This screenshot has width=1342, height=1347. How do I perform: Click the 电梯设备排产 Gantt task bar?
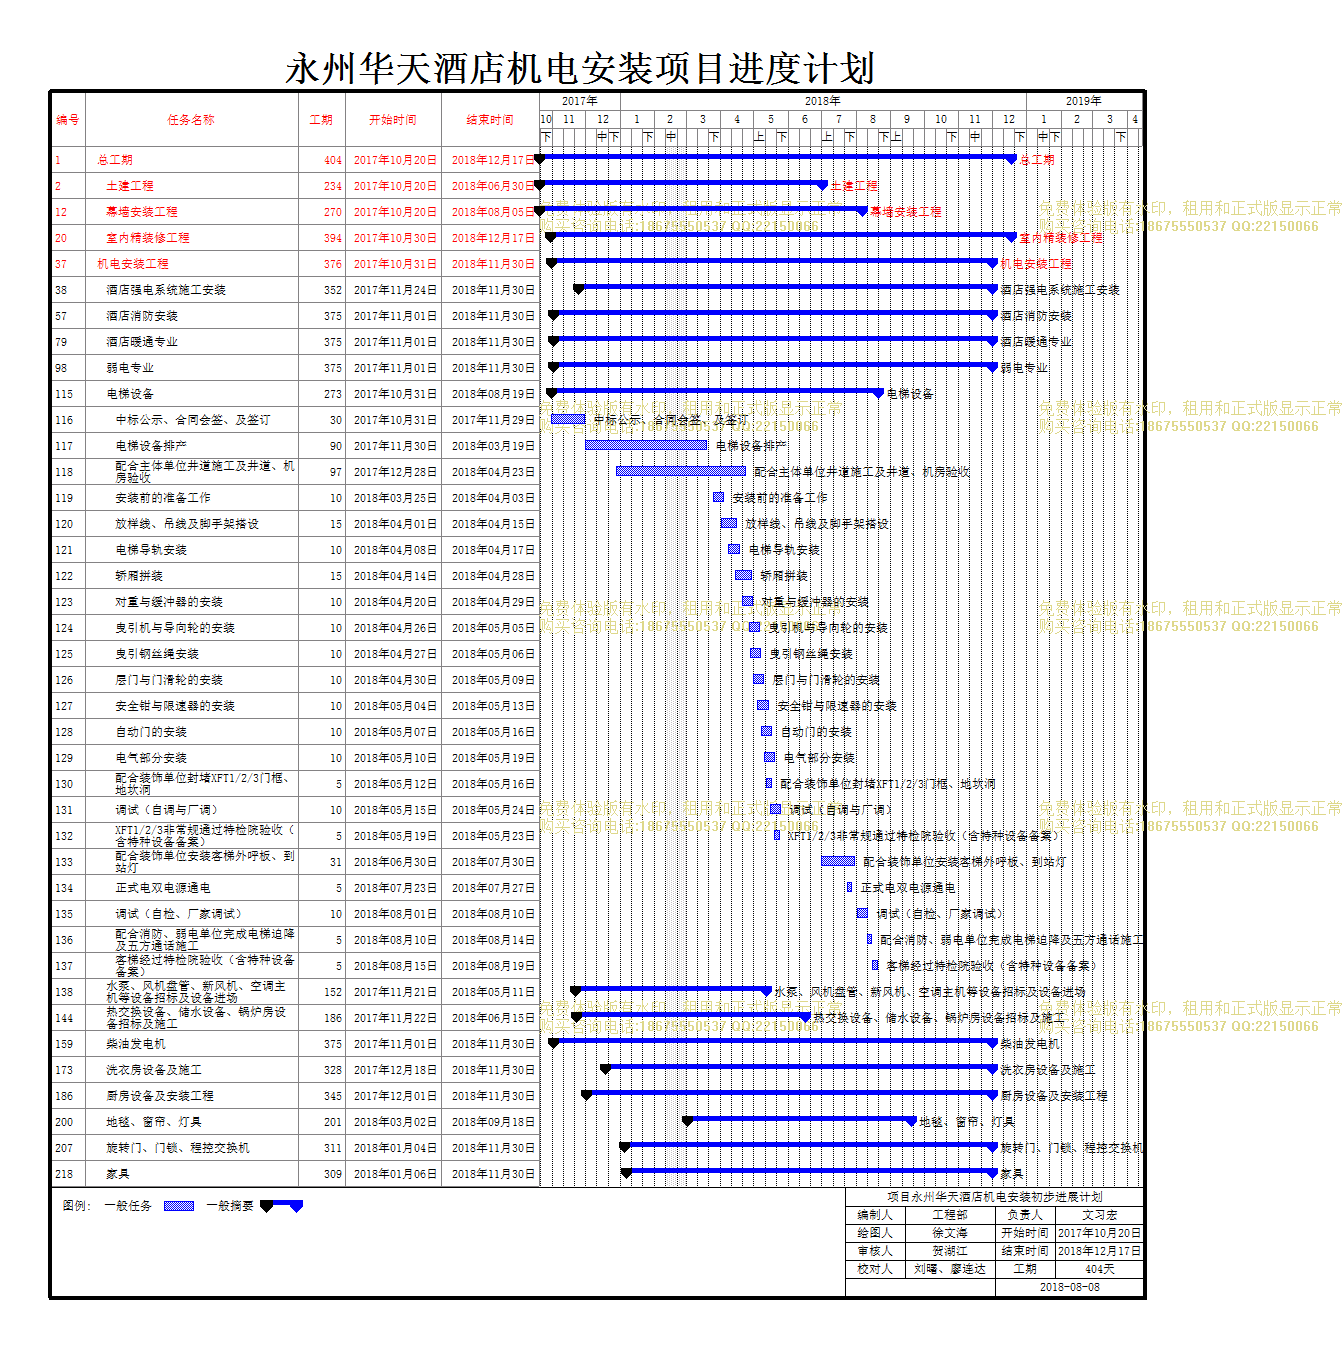click(x=646, y=445)
